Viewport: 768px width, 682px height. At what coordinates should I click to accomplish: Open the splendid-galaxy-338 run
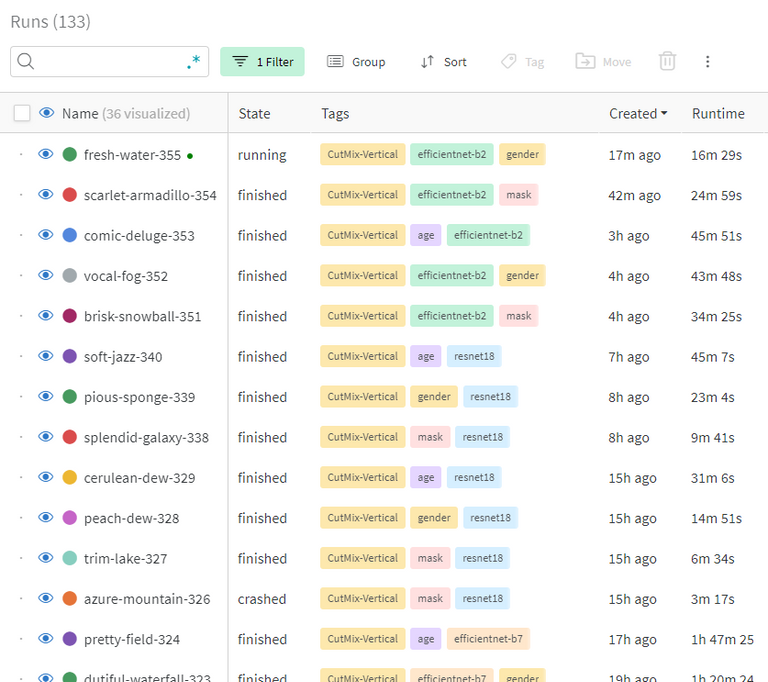(146, 438)
